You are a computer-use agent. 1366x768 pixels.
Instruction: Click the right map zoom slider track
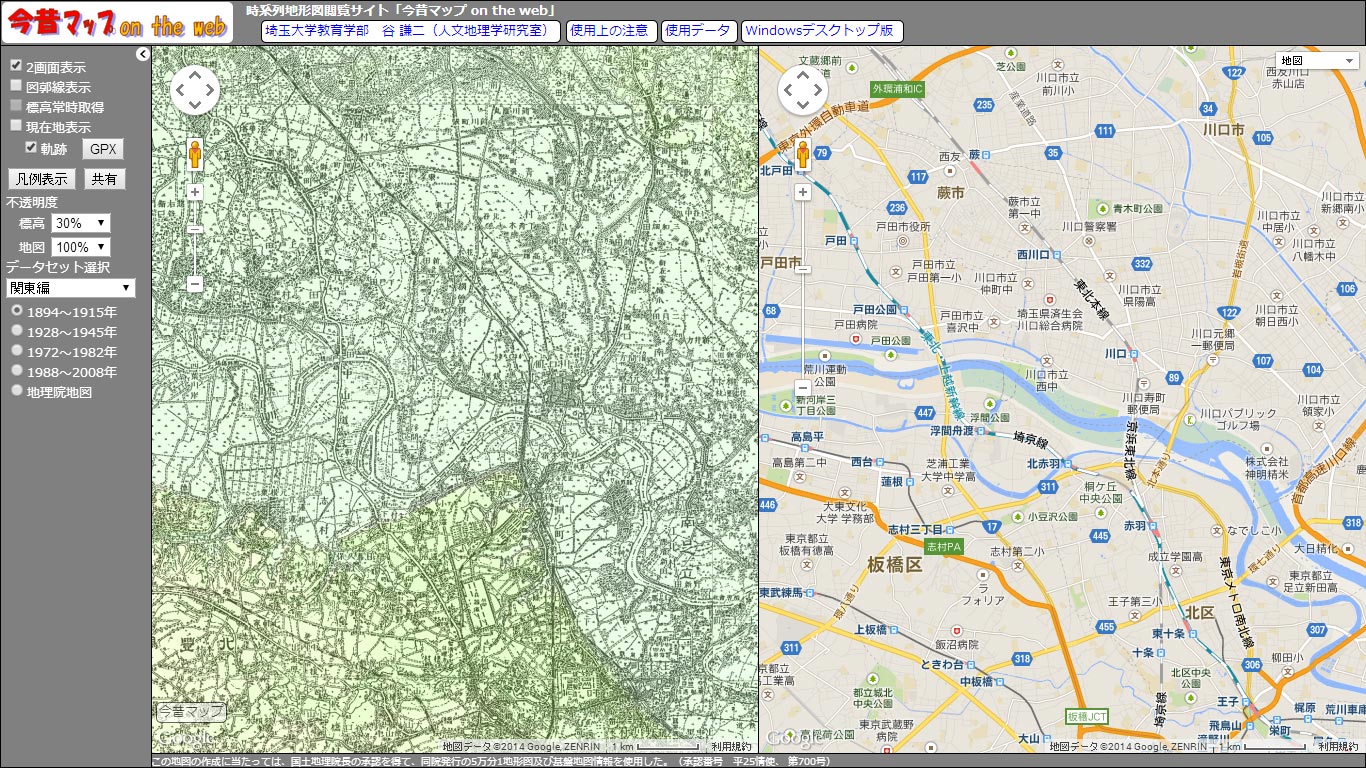(803, 290)
